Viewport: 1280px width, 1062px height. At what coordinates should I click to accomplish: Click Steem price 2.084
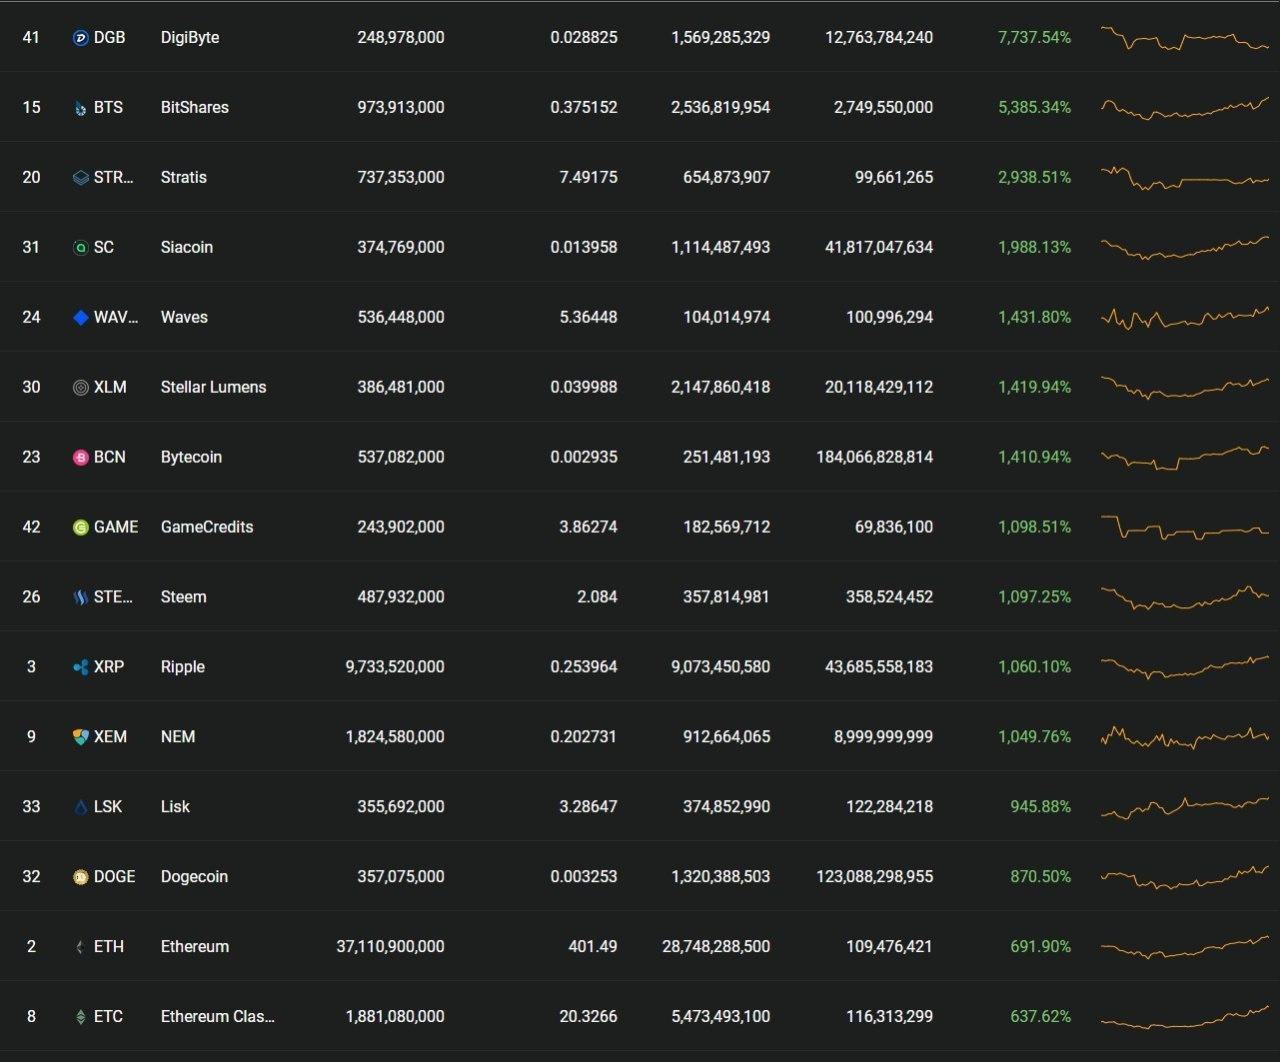click(597, 597)
